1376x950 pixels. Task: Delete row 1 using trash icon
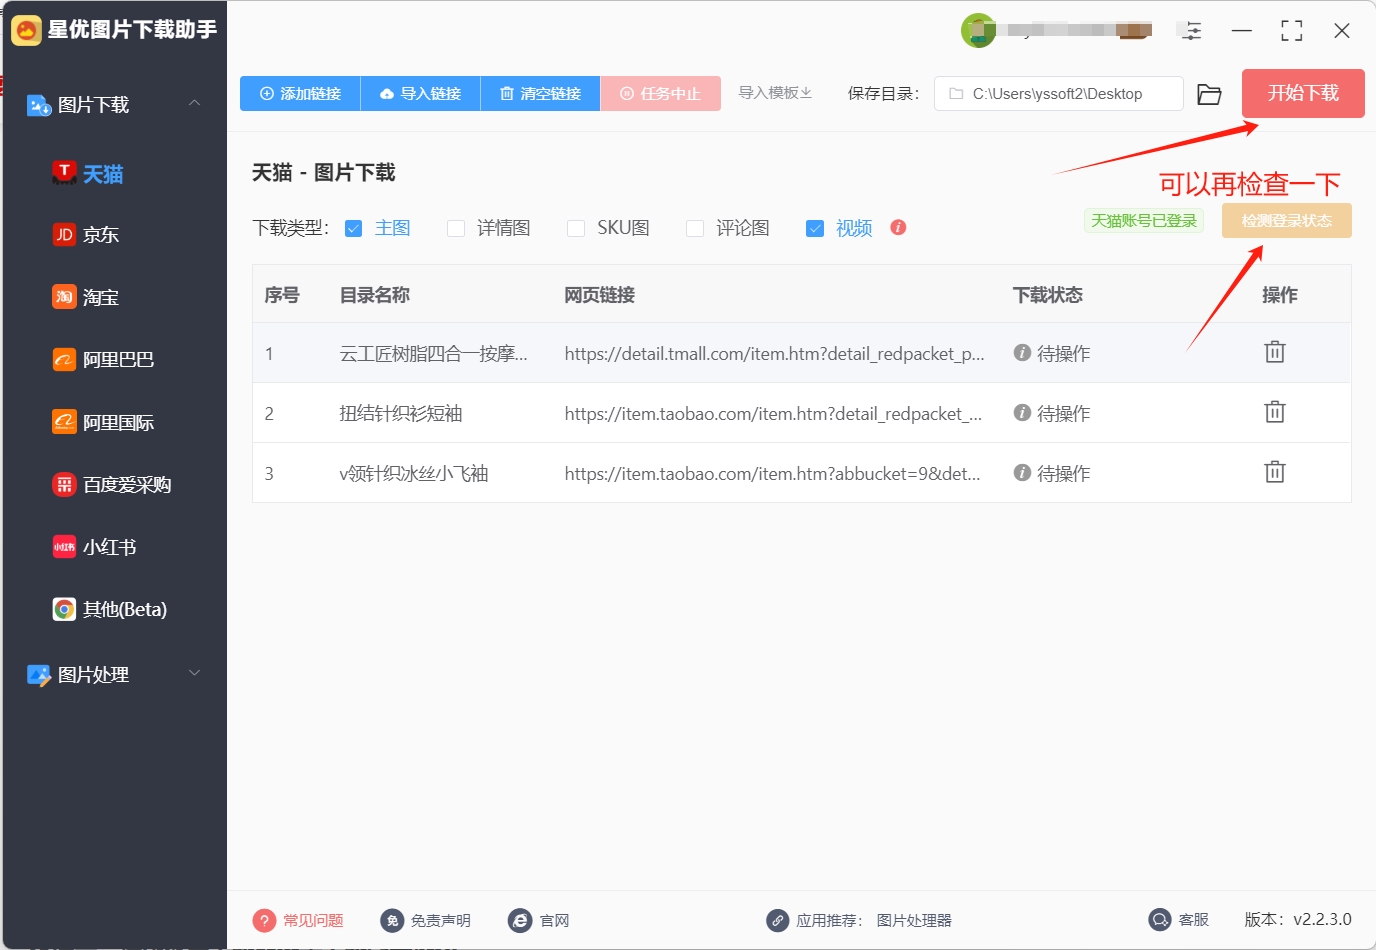point(1275,352)
